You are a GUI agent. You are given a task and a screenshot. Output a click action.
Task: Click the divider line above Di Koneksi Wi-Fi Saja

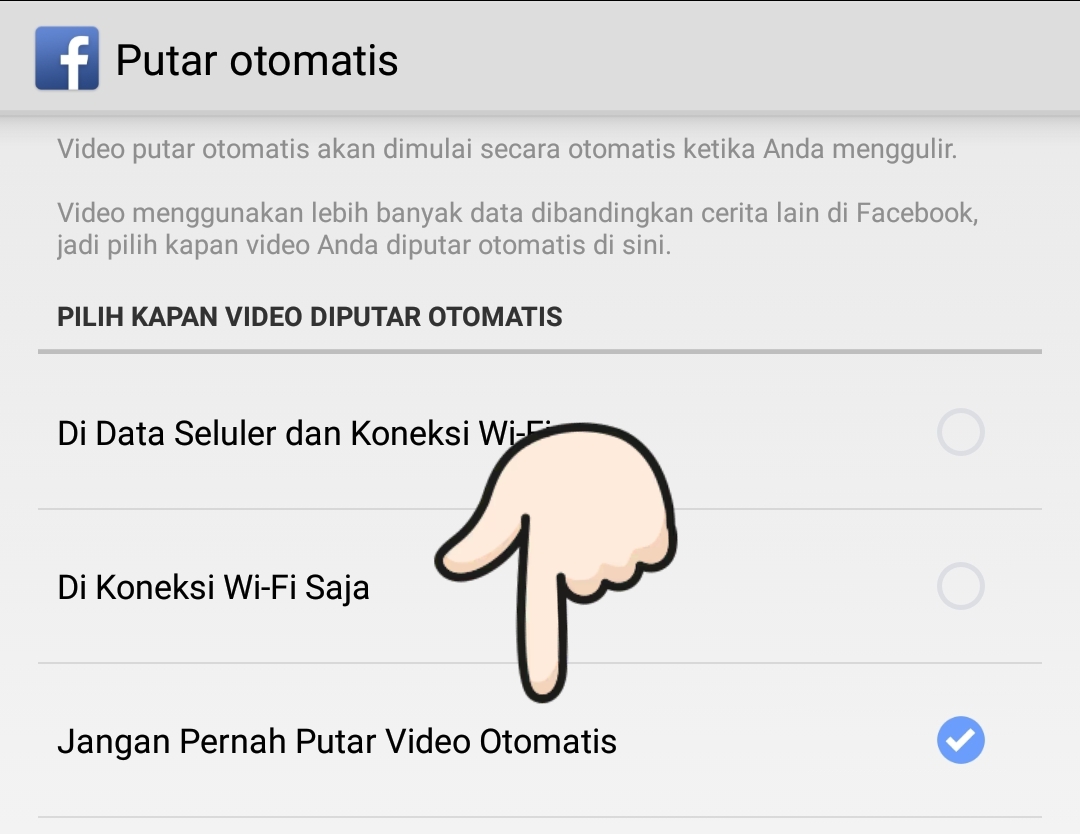tap(540, 510)
